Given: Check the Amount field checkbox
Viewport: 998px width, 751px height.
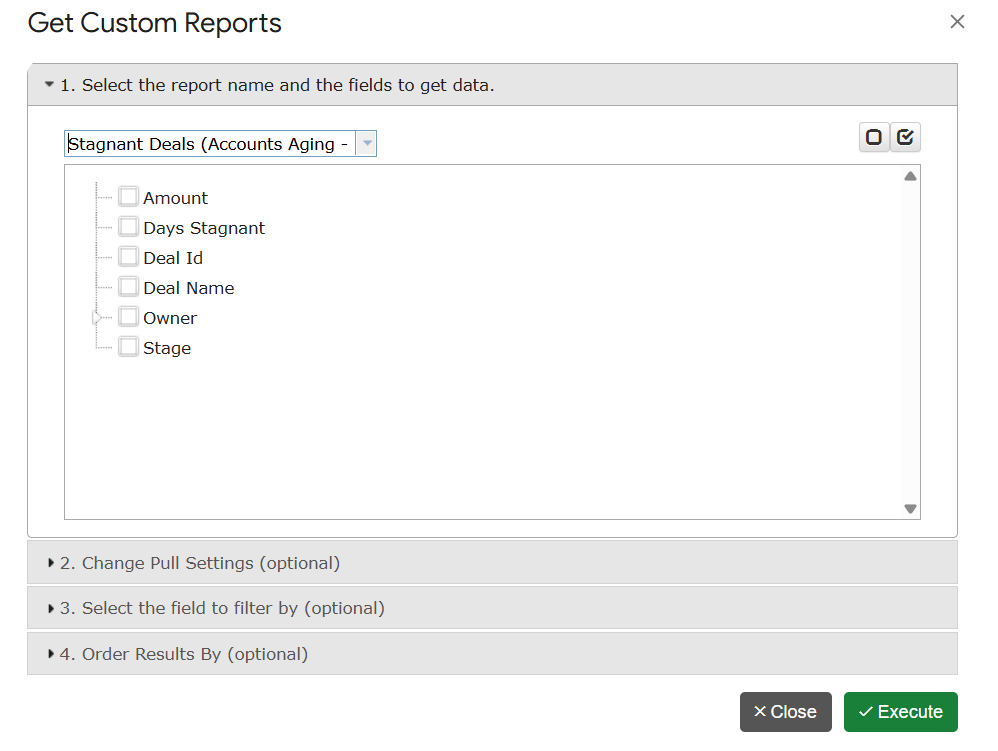Looking at the screenshot, I should (x=128, y=197).
